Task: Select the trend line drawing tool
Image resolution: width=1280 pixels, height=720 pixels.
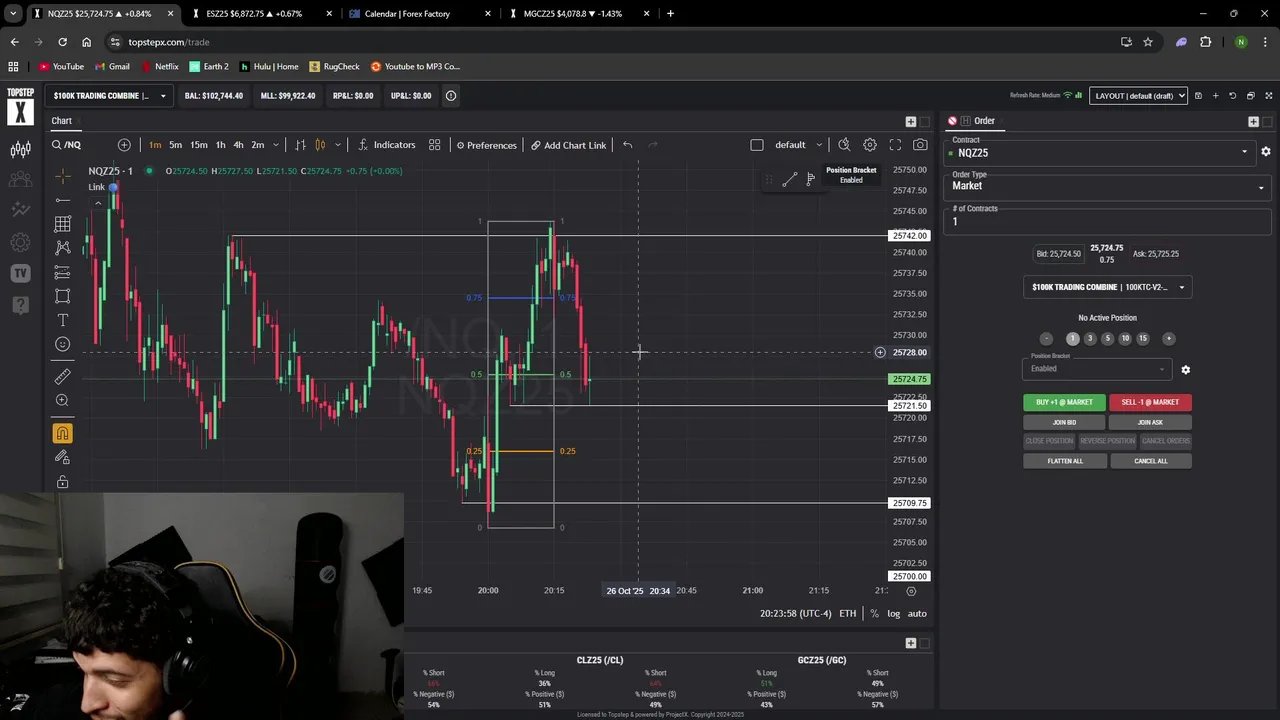Action: pos(63,200)
